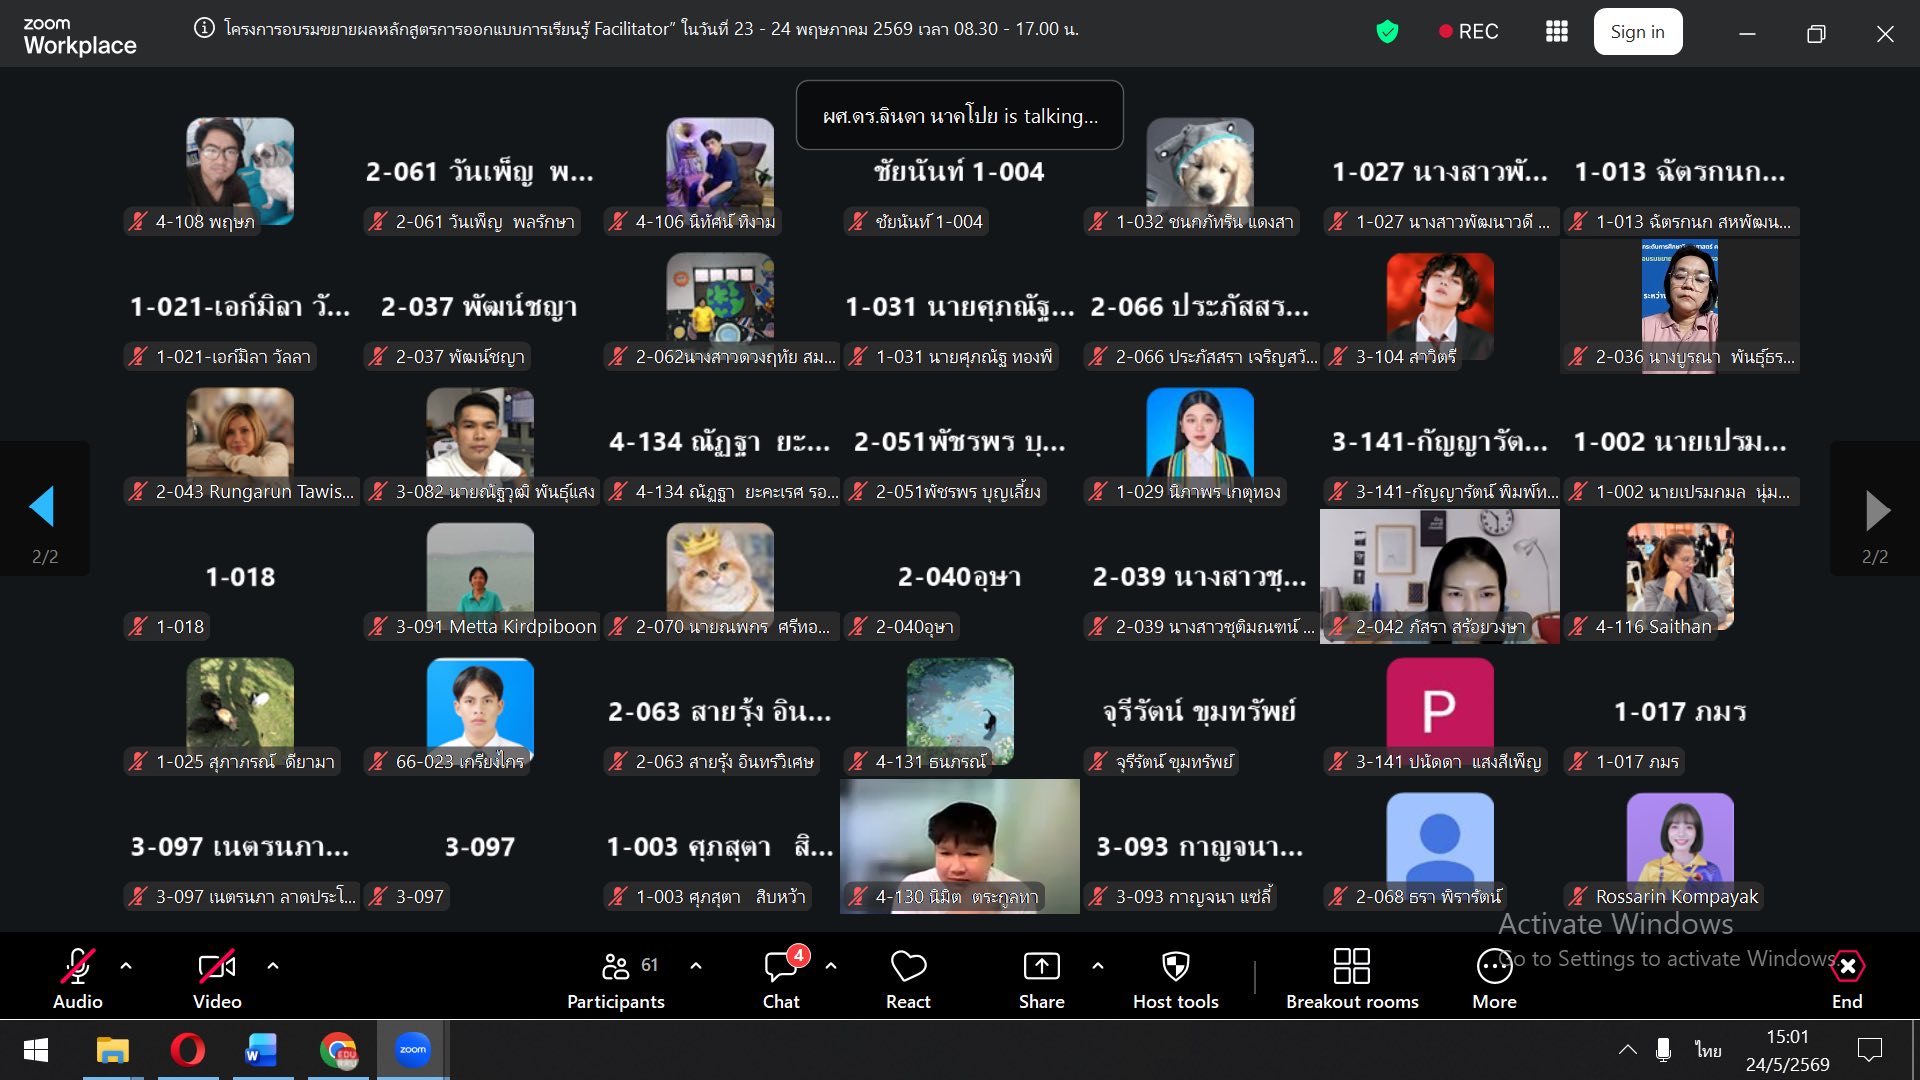Click the REC recording indicator
Image resolution: width=1920 pixels, height=1080 pixels.
click(x=1468, y=32)
